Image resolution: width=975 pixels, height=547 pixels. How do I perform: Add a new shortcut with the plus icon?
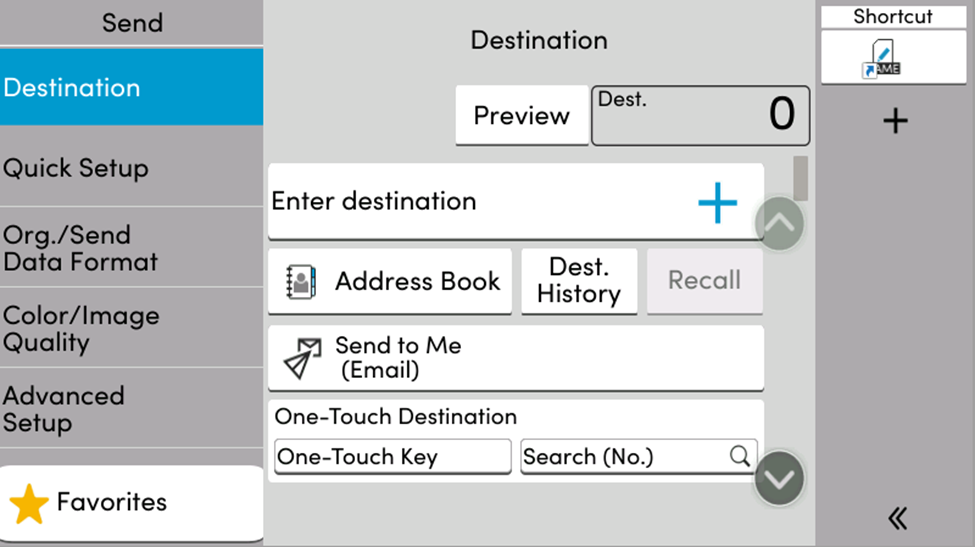895,122
